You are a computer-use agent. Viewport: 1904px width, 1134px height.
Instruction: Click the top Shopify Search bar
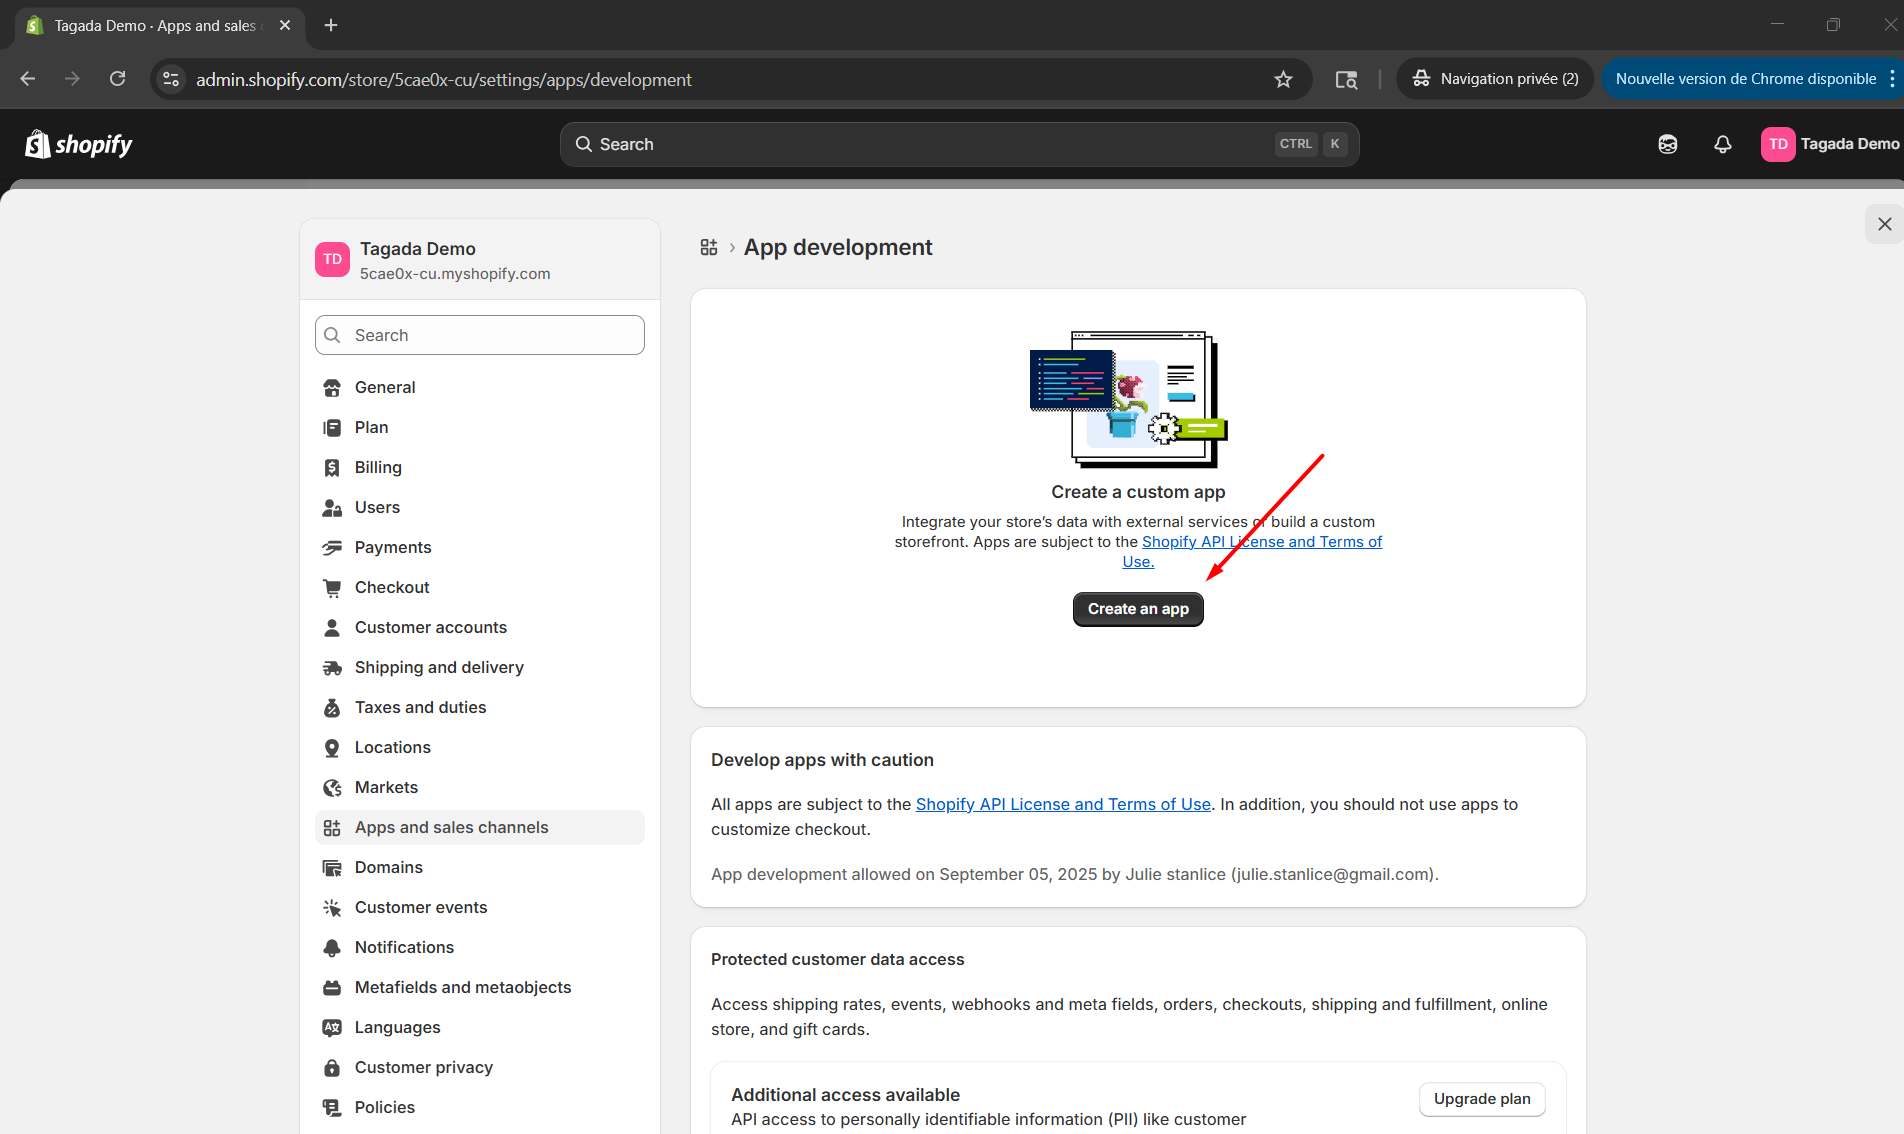tap(959, 144)
